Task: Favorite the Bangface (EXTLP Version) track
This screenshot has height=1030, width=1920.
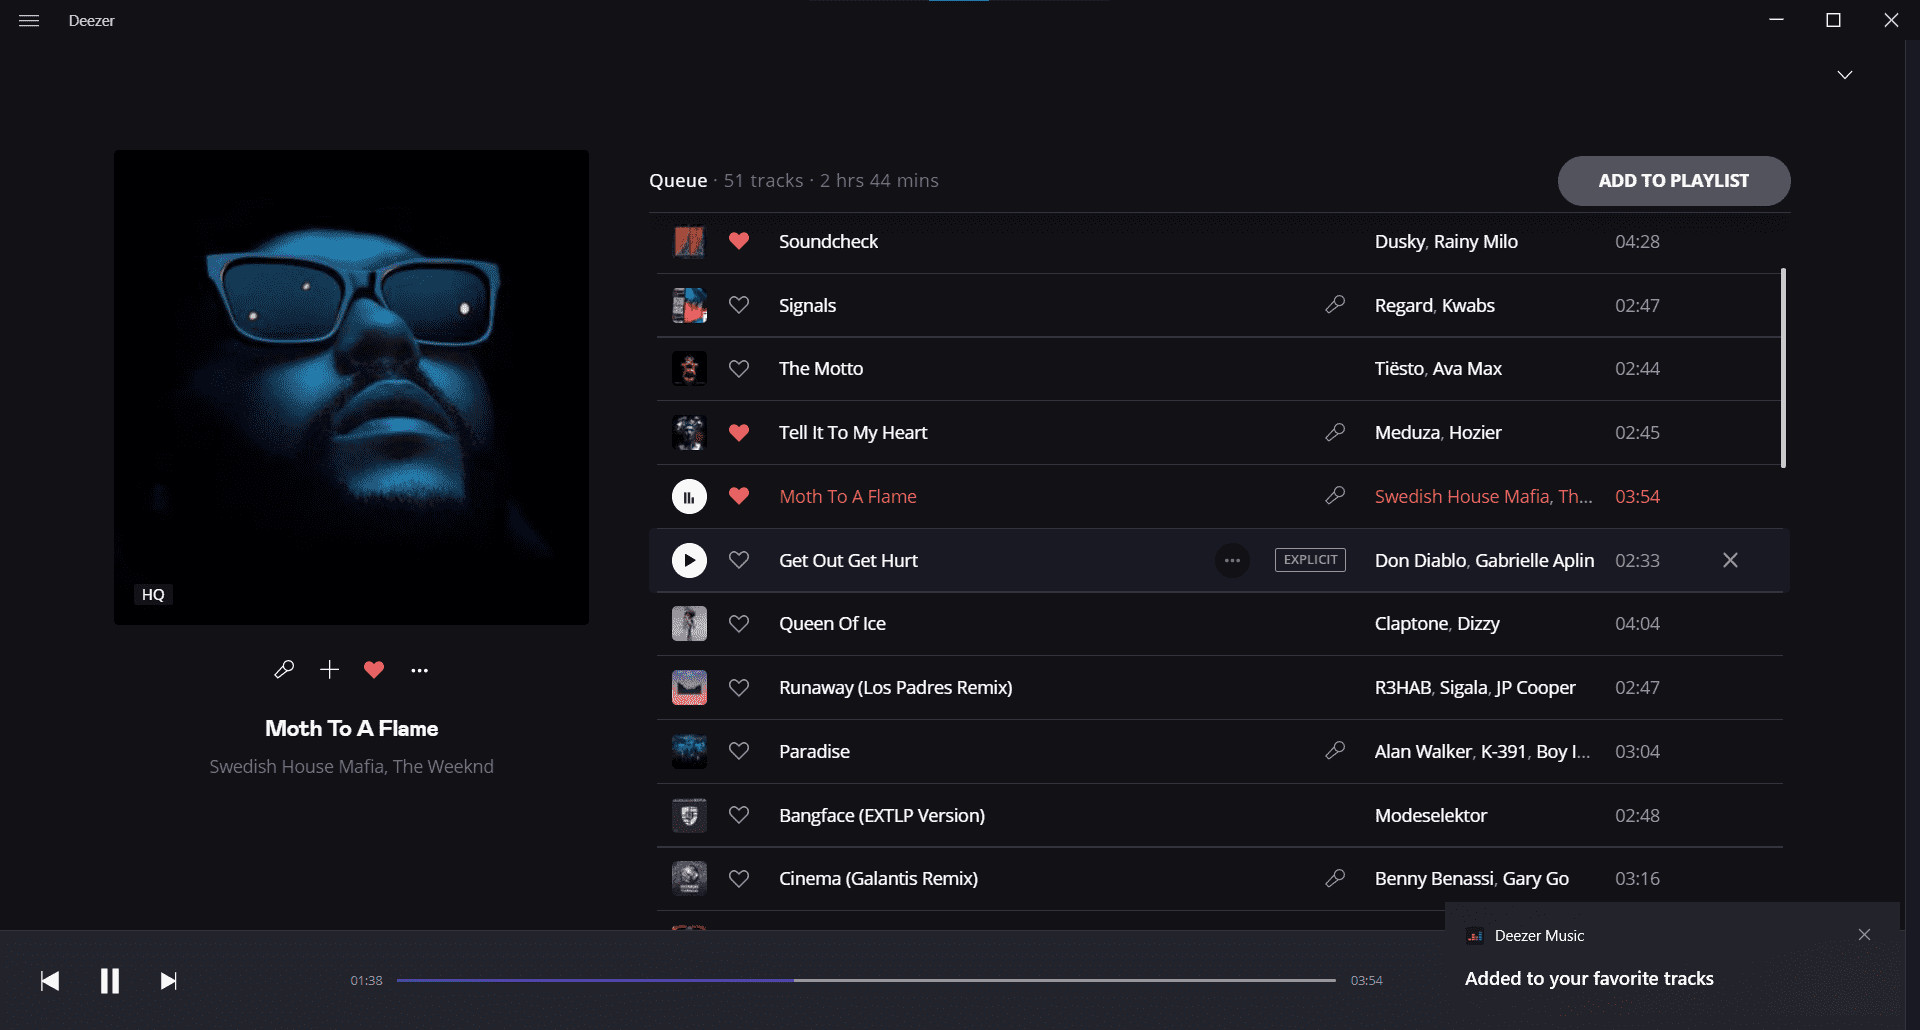Action: (x=739, y=815)
